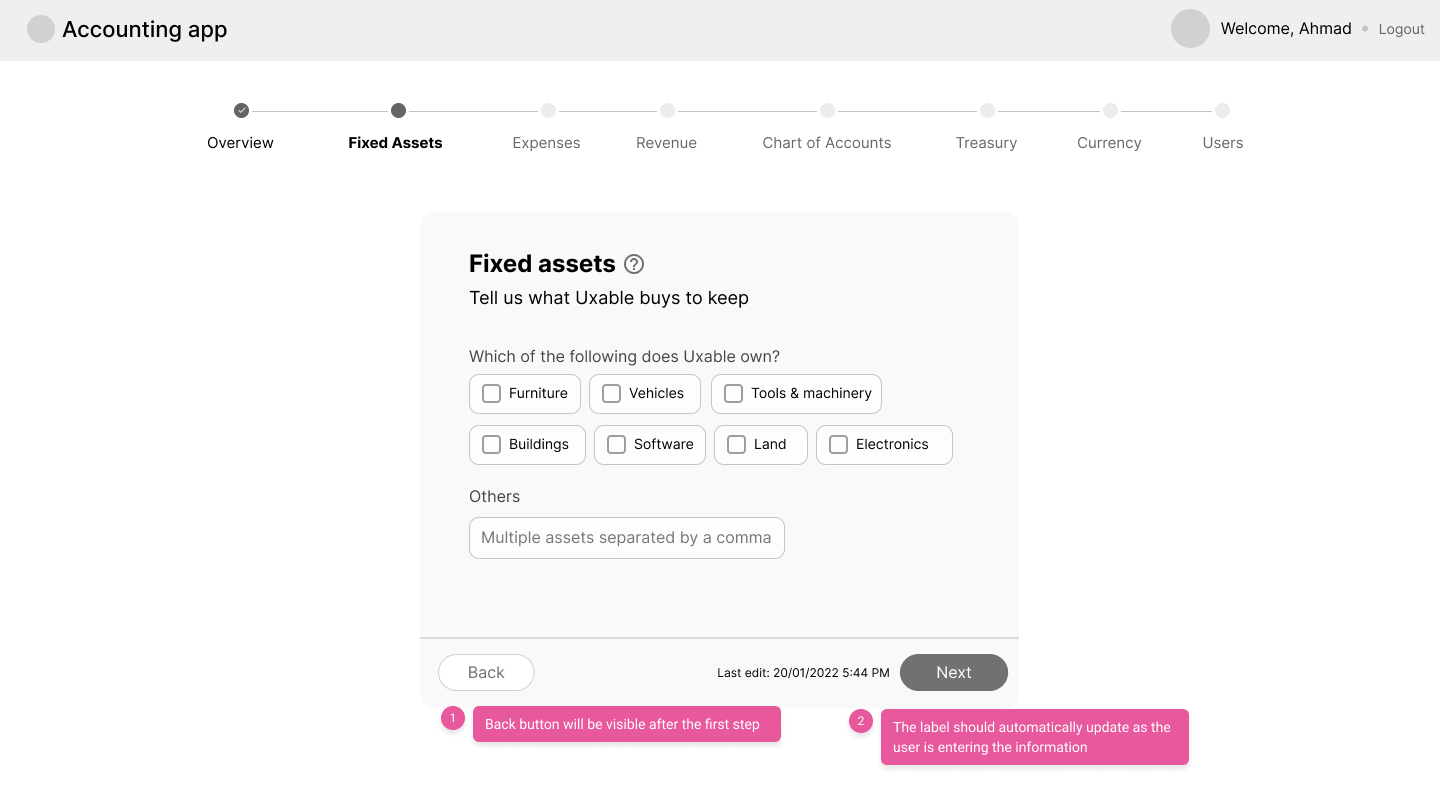Click the pink annotation badge numbered 1

coord(453,718)
